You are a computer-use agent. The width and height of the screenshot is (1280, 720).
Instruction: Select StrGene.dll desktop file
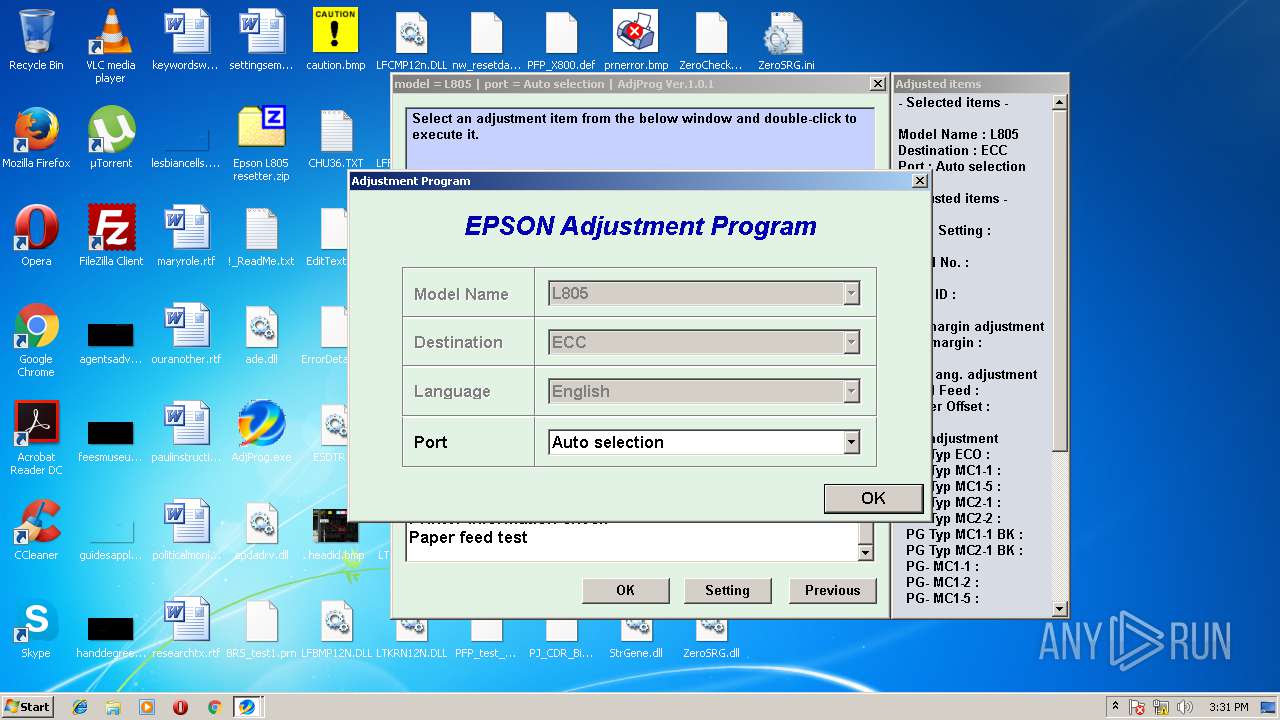[x=636, y=641]
